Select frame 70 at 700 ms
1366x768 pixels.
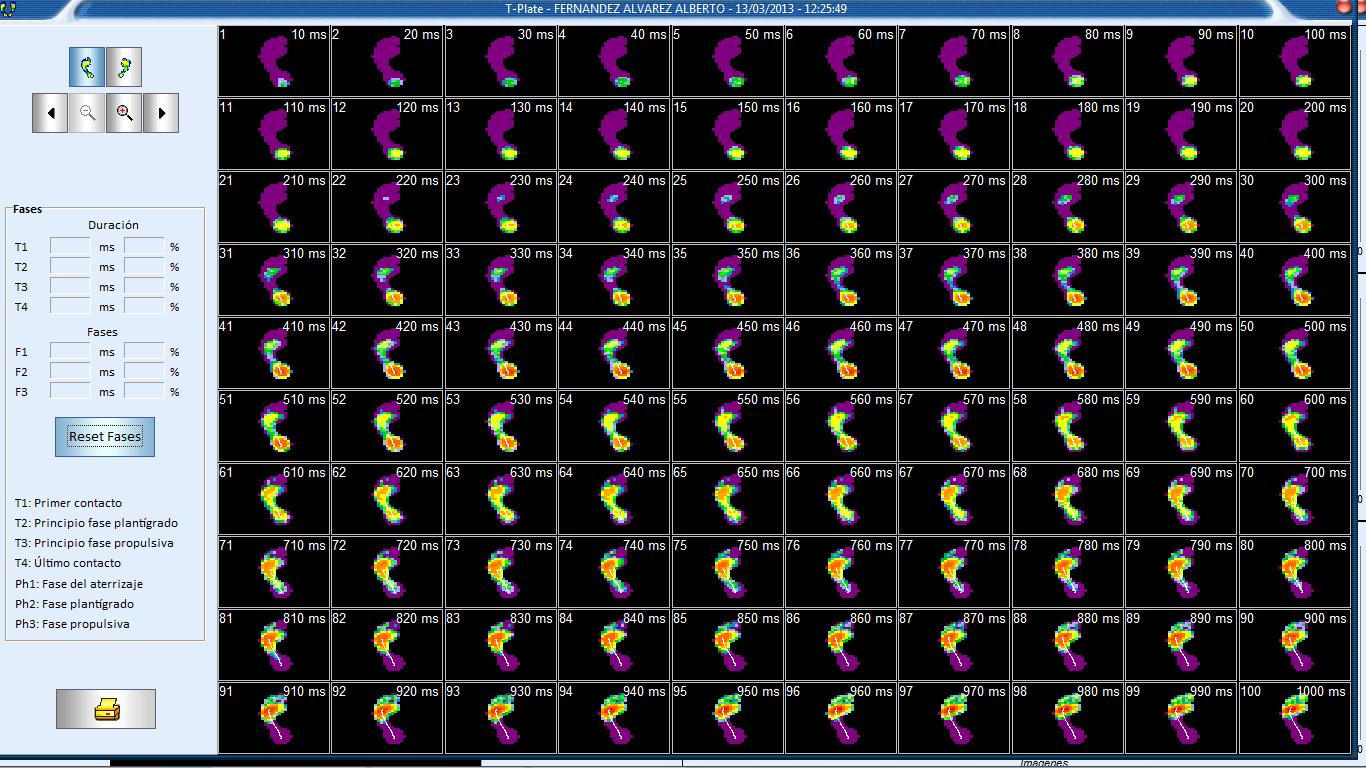(1295, 499)
